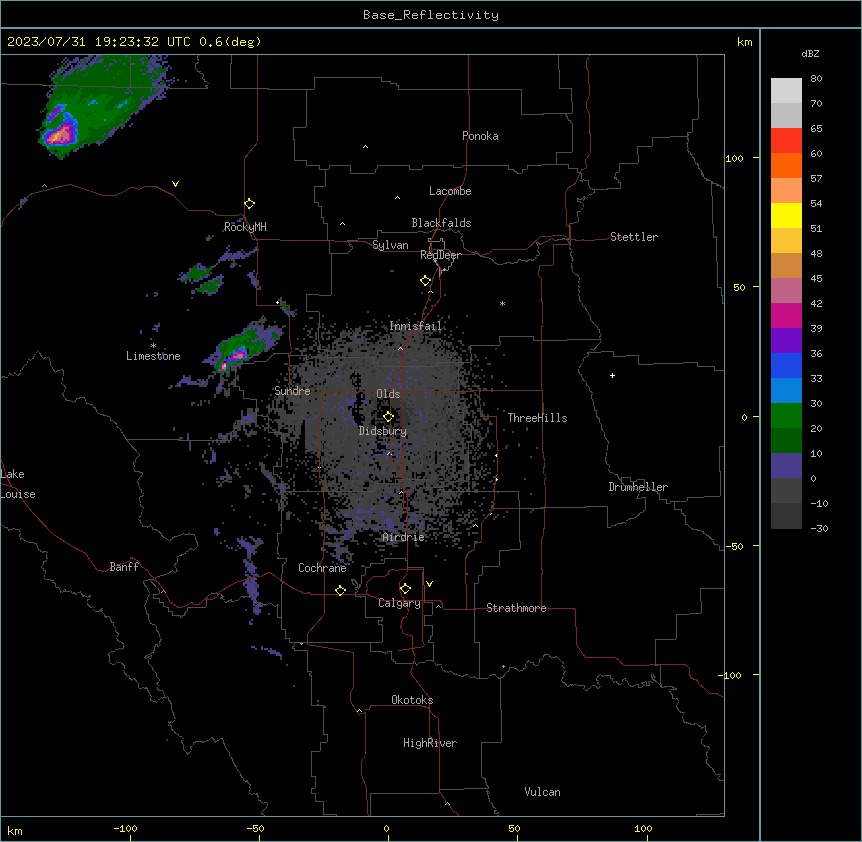This screenshot has width=862, height=842.
Task: Click the Okotoks town label
Action: point(412,700)
